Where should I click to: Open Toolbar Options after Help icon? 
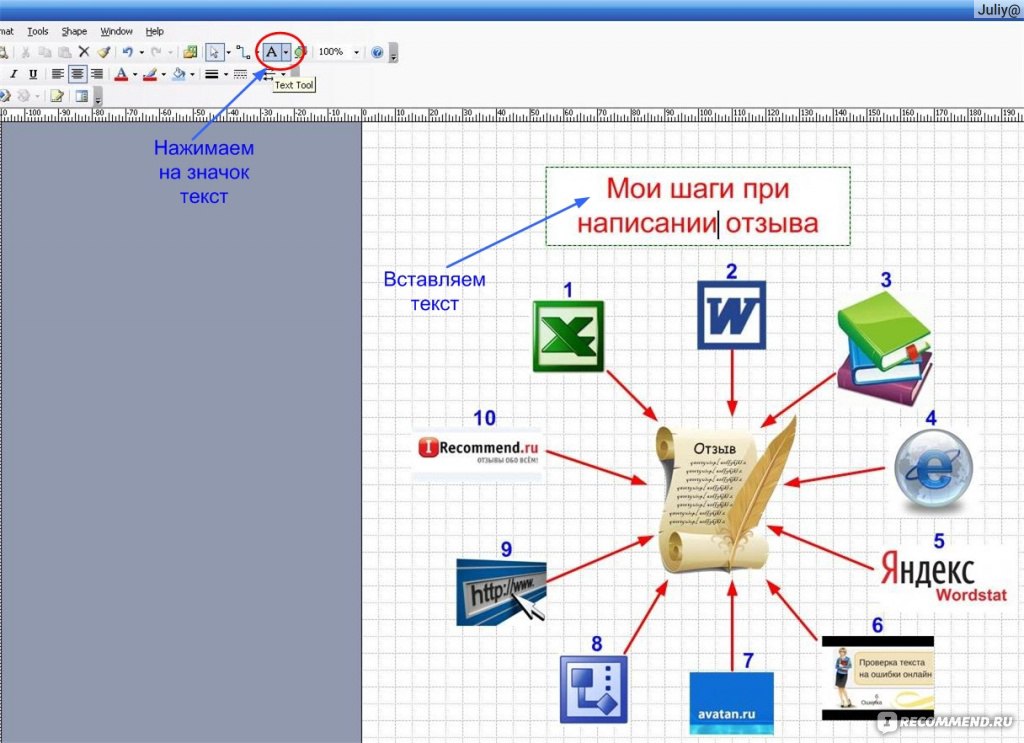pyautogui.click(x=393, y=54)
